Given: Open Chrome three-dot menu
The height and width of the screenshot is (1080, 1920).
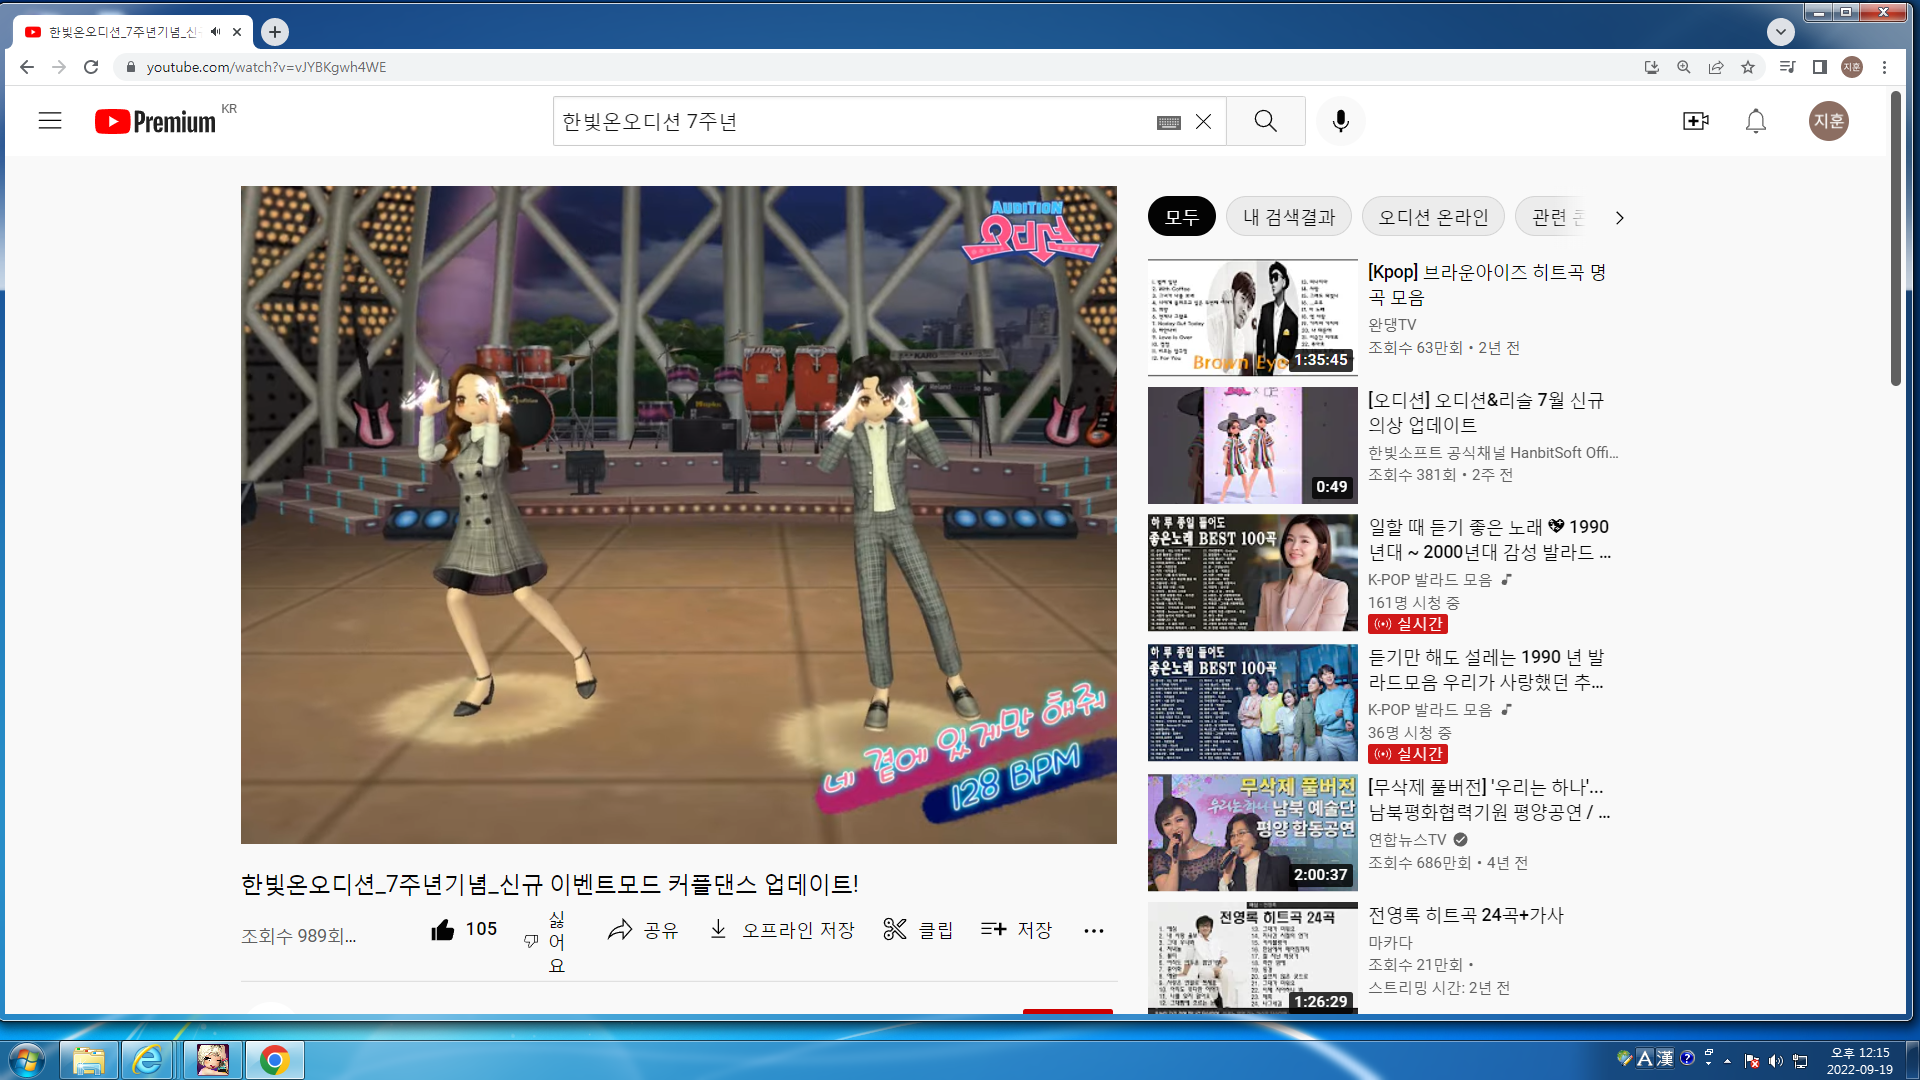Looking at the screenshot, I should tap(1885, 67).
